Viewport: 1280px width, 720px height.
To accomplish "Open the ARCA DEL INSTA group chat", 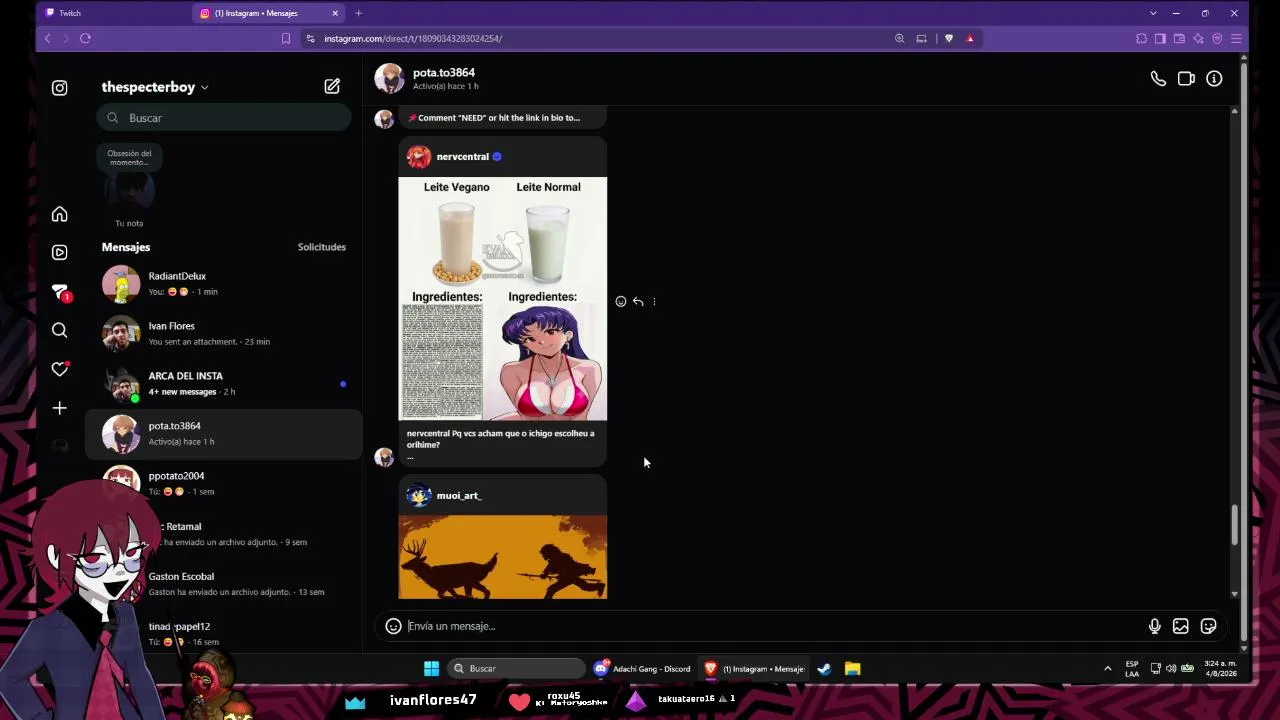I will tap(224, 384).
